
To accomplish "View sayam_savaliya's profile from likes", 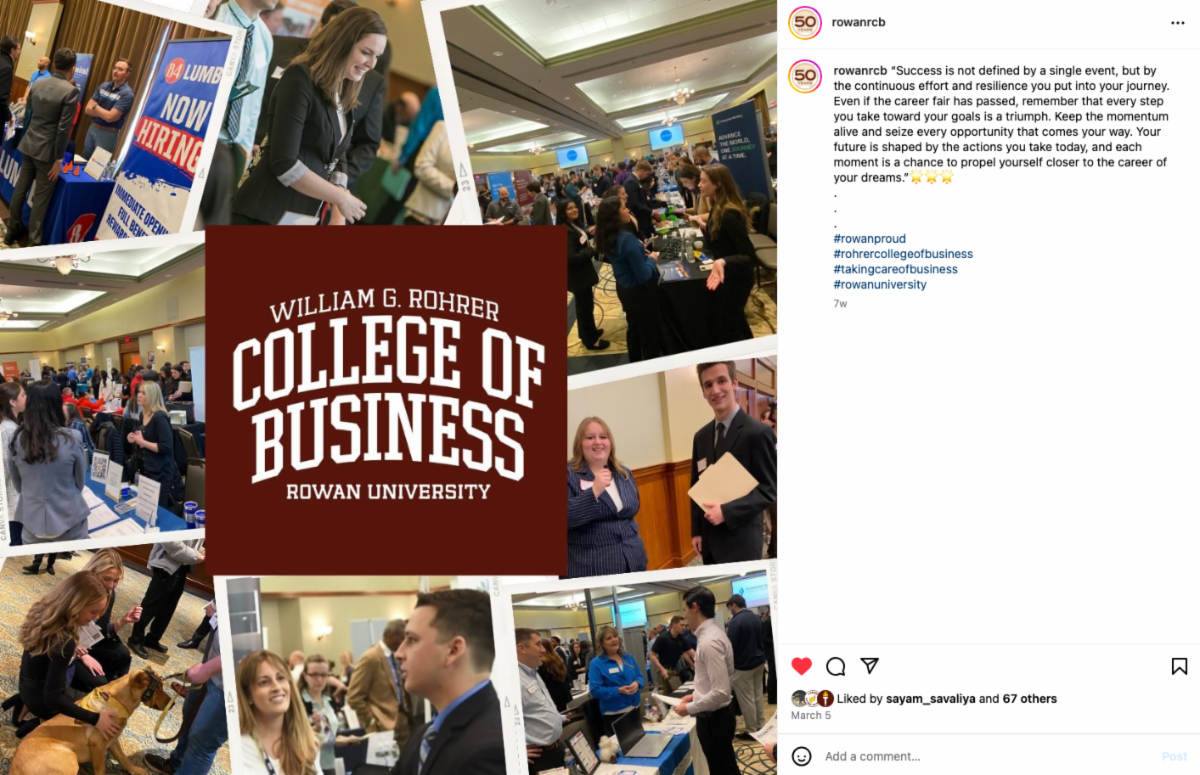I will coord(931,699).
